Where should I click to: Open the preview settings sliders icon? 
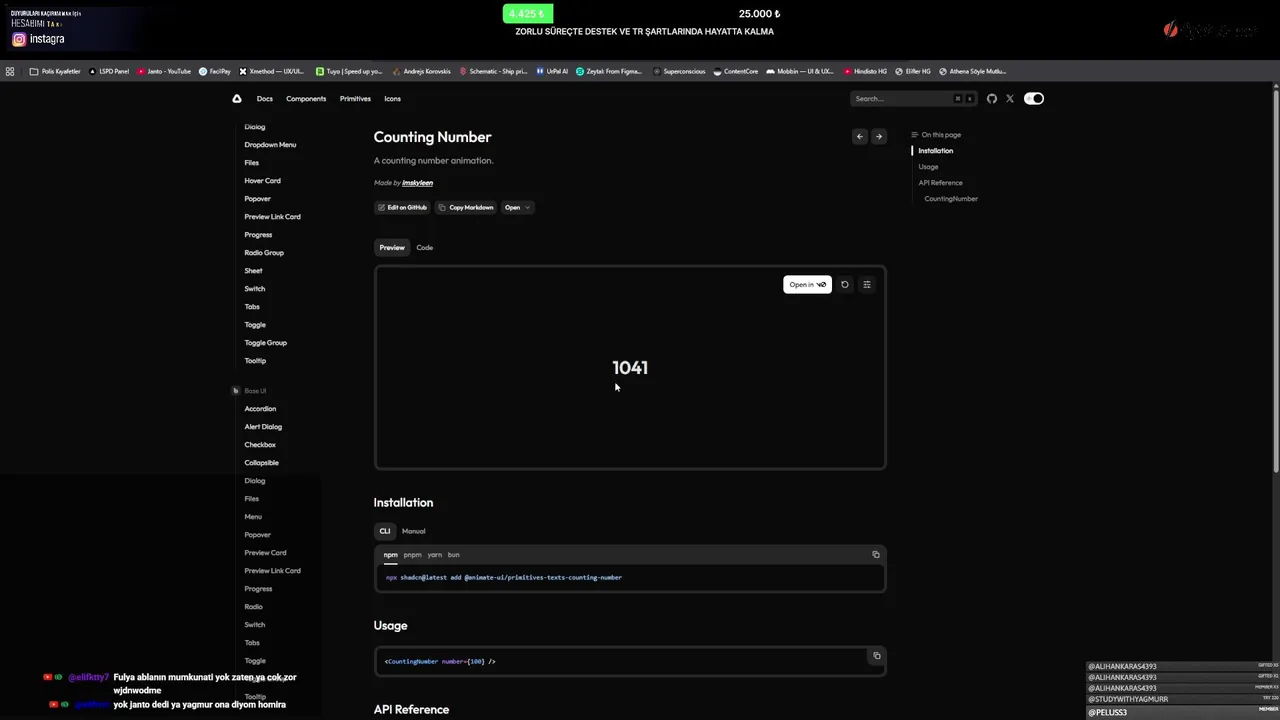tap(867, 284)
